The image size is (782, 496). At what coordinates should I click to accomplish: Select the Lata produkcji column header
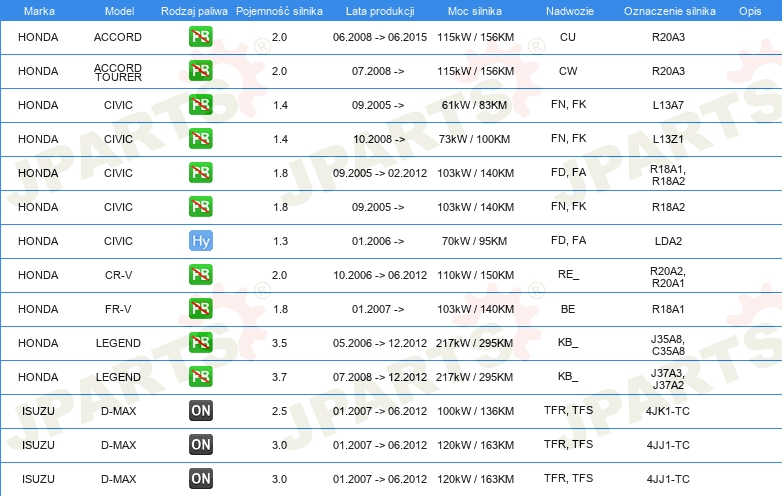tap(380, 11)
